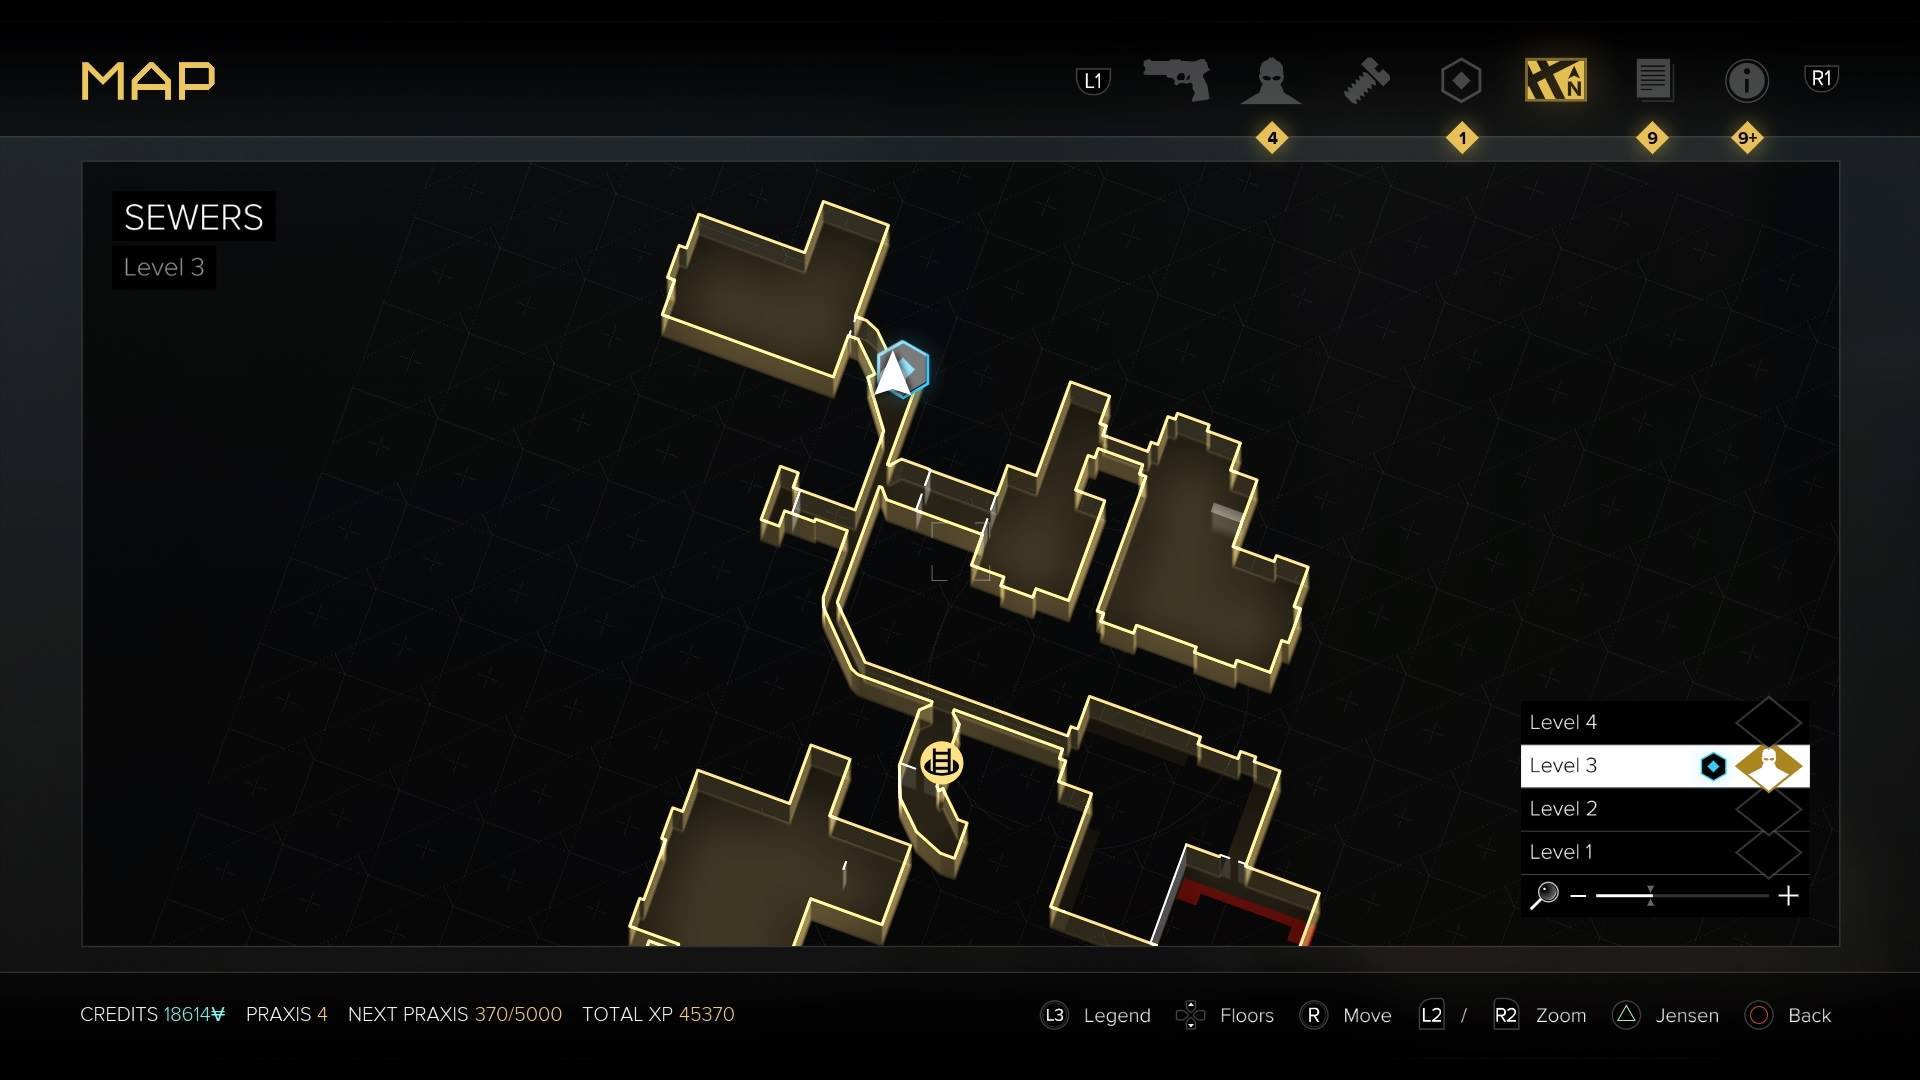Select the information panel icon
Image resolution: width=1920 pixels, height=1080 pixels.
tap(1746, 79)
